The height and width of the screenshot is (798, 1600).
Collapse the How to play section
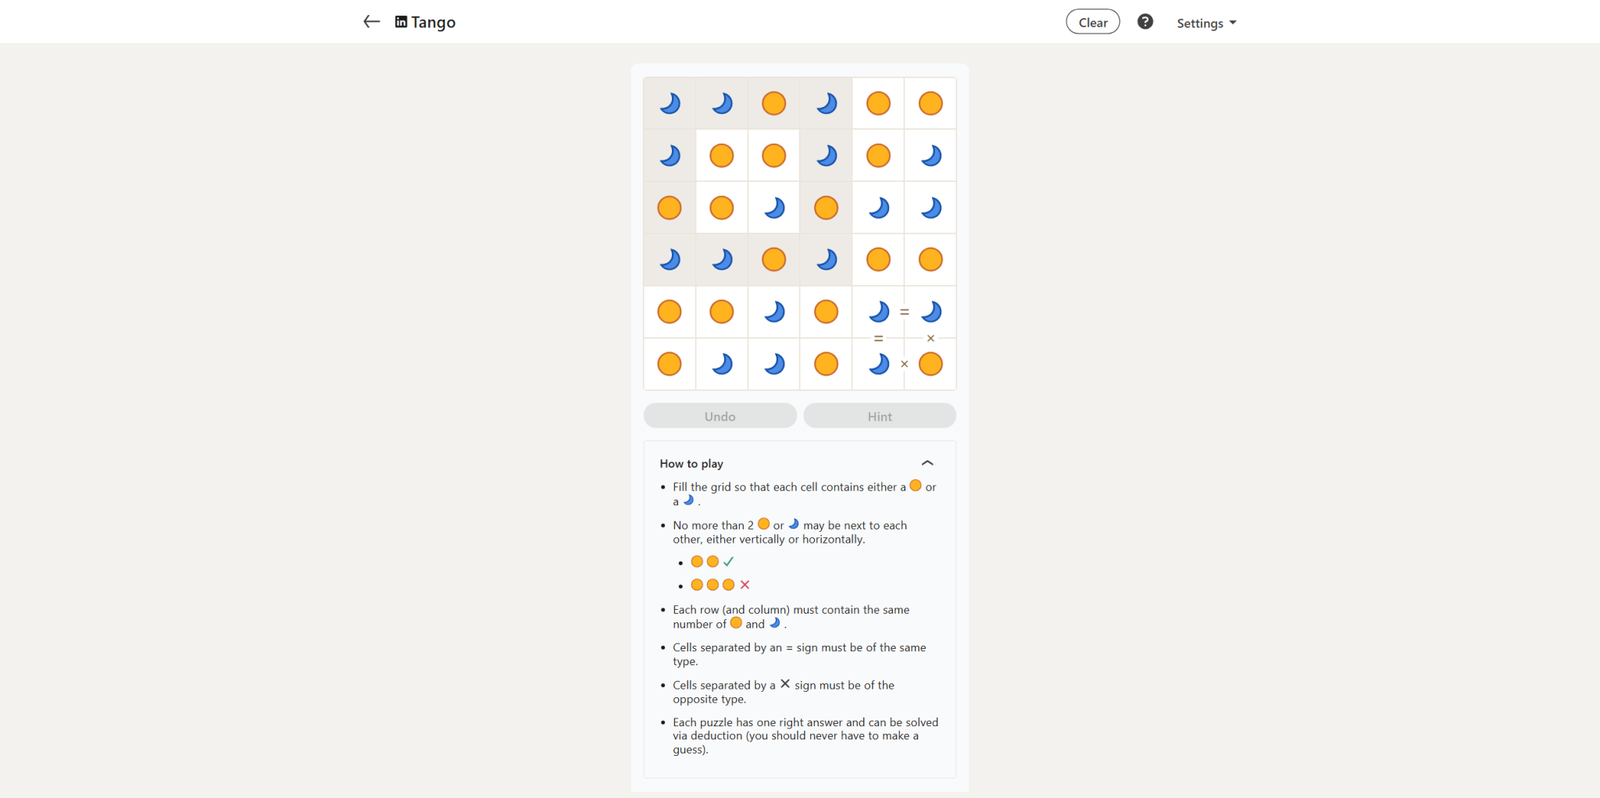(x=927, y=463)
